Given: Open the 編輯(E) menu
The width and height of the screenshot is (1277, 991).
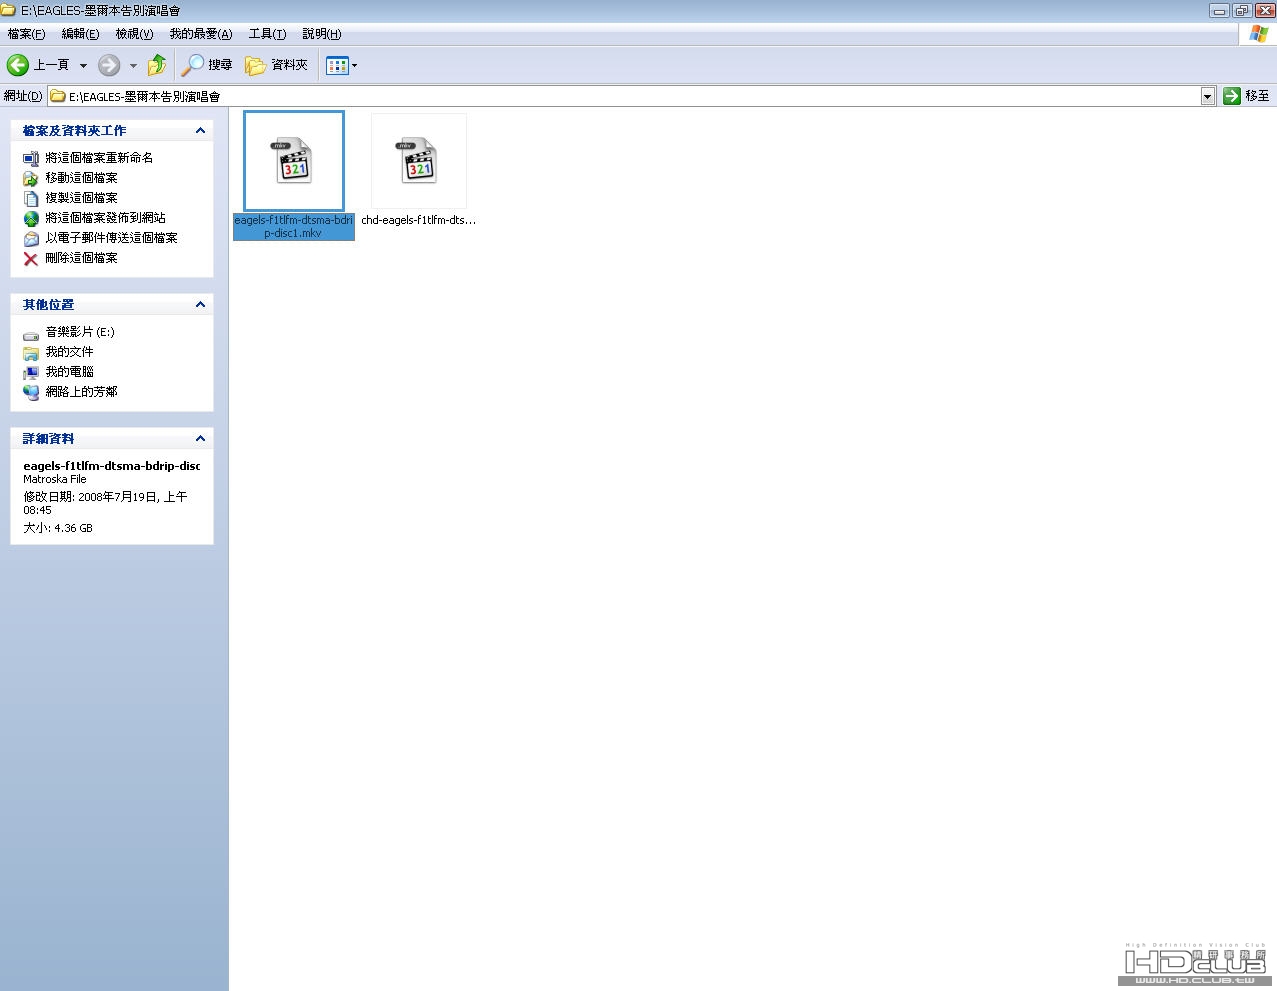Looking at the screenshot, I should [x=80, y=34].
